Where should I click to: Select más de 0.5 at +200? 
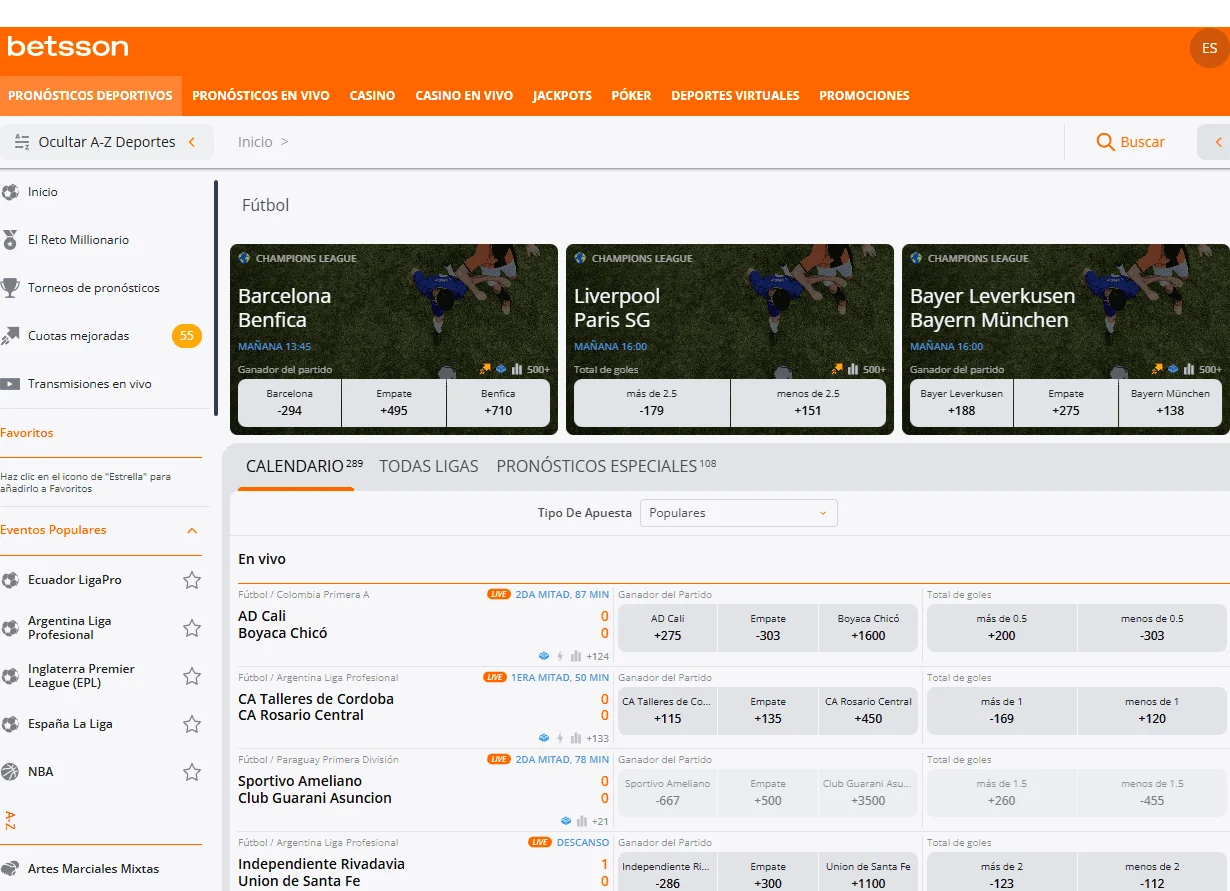click(1002, 628)
